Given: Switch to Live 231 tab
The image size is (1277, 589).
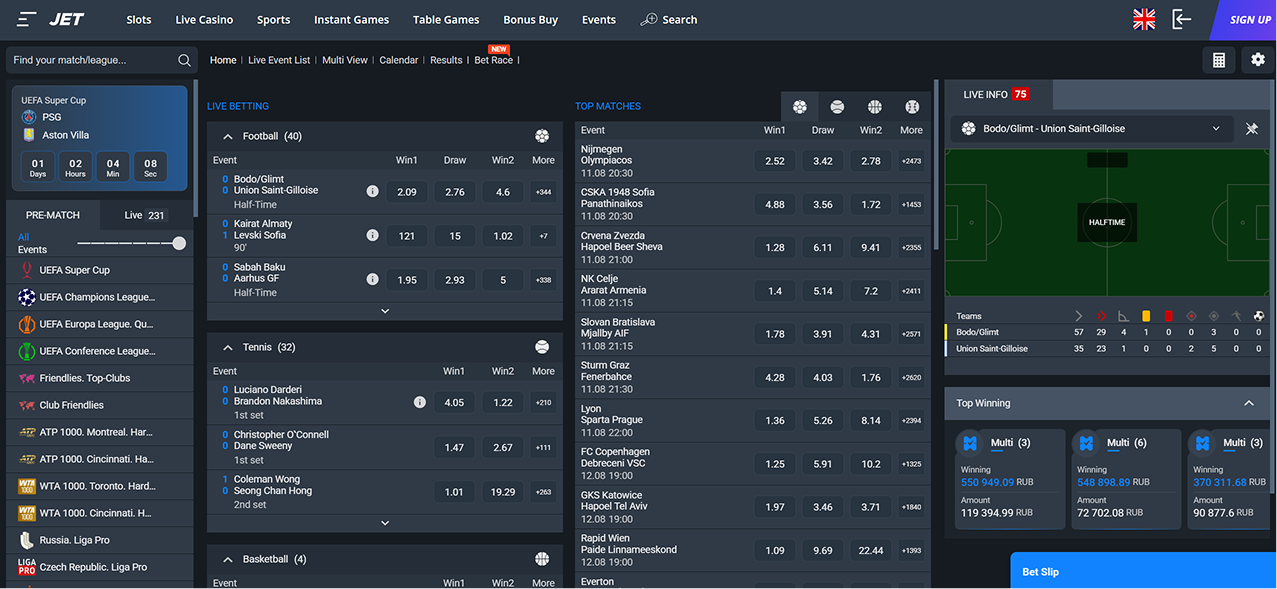Looking at the screenshot, I should coord(145,215).
